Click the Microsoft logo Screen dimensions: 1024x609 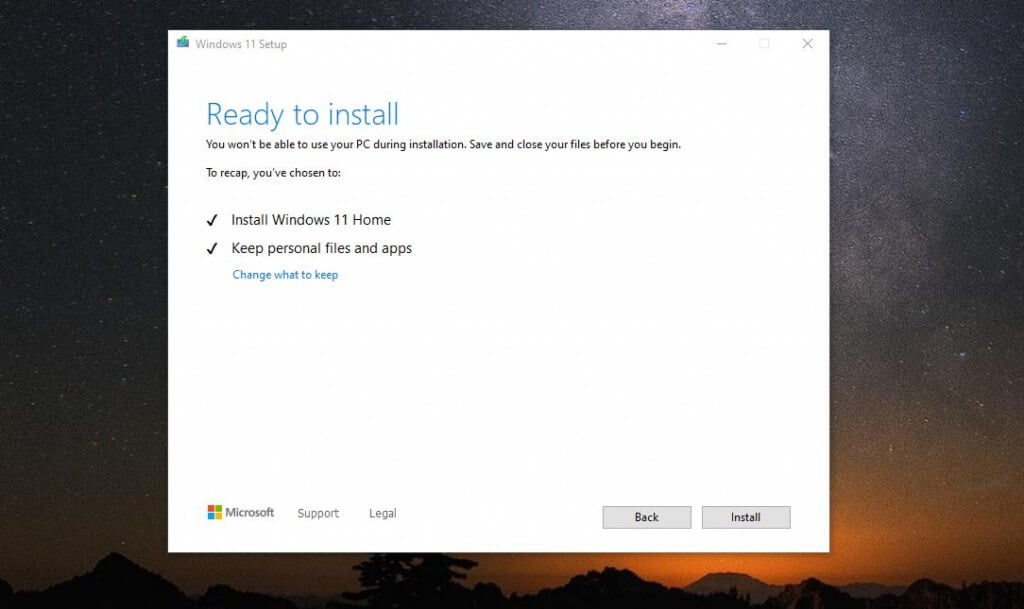coord(240,512)
